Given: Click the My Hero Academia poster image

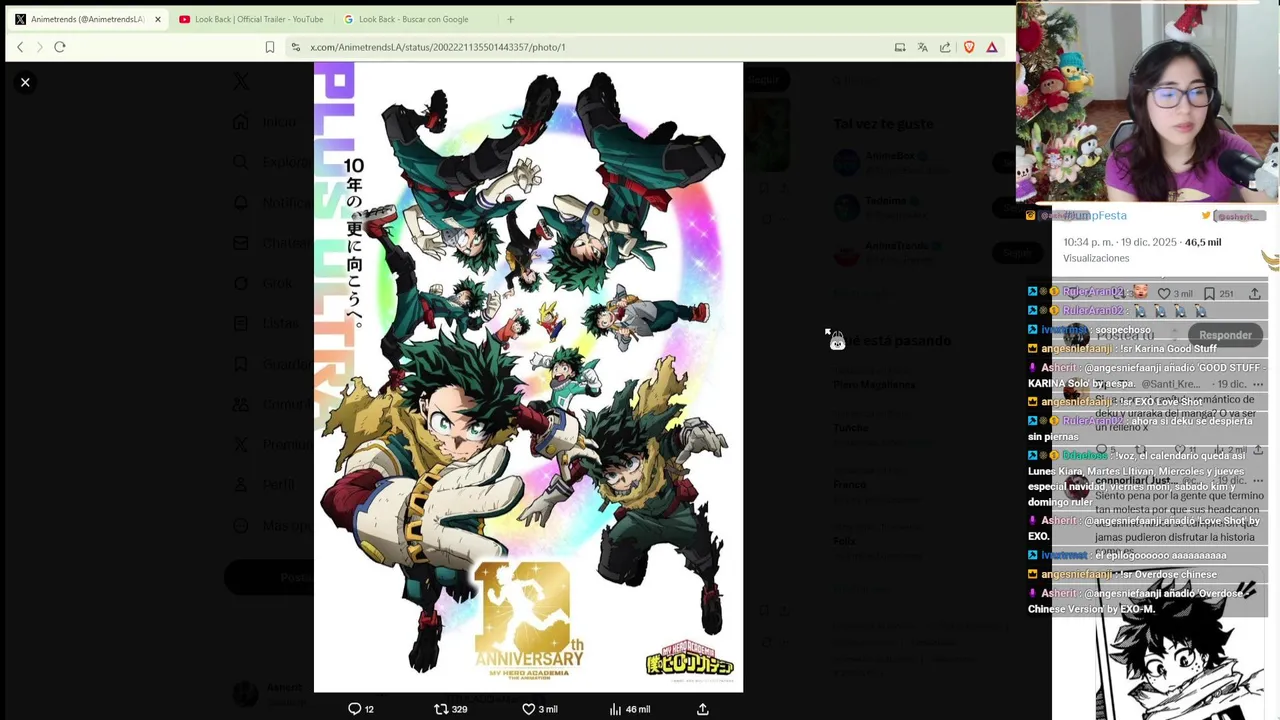Looking at the screenshot, I should [x=528, y=377].
